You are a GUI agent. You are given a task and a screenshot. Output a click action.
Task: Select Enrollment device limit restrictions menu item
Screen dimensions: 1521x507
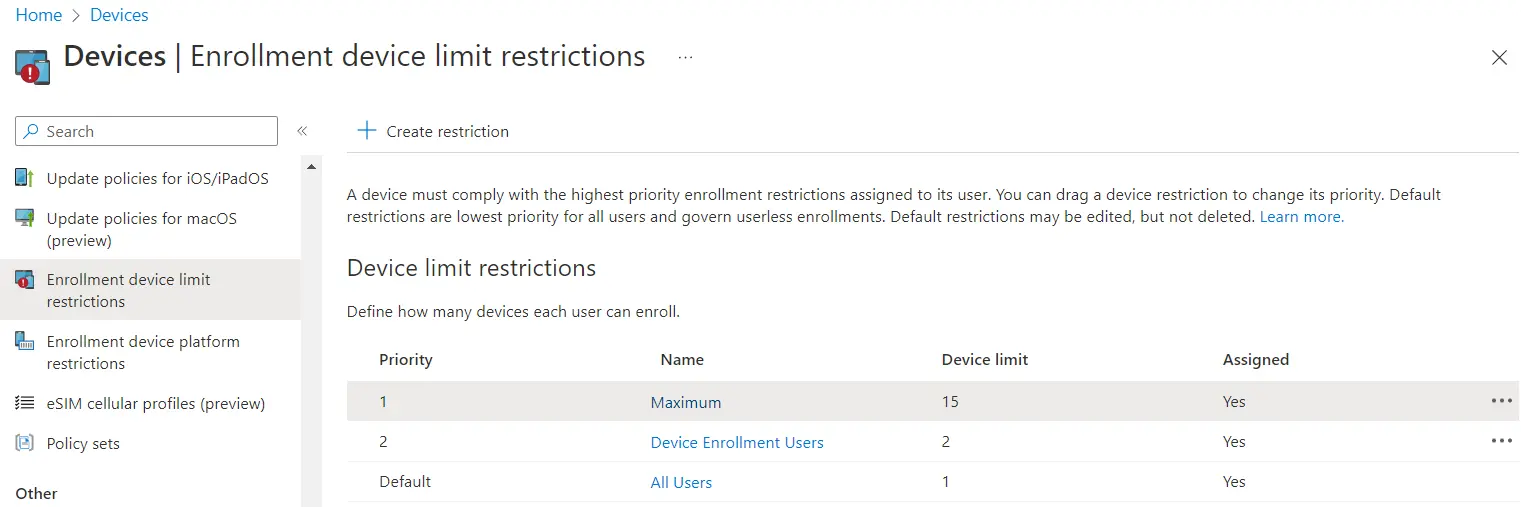(x=128, y=290)
